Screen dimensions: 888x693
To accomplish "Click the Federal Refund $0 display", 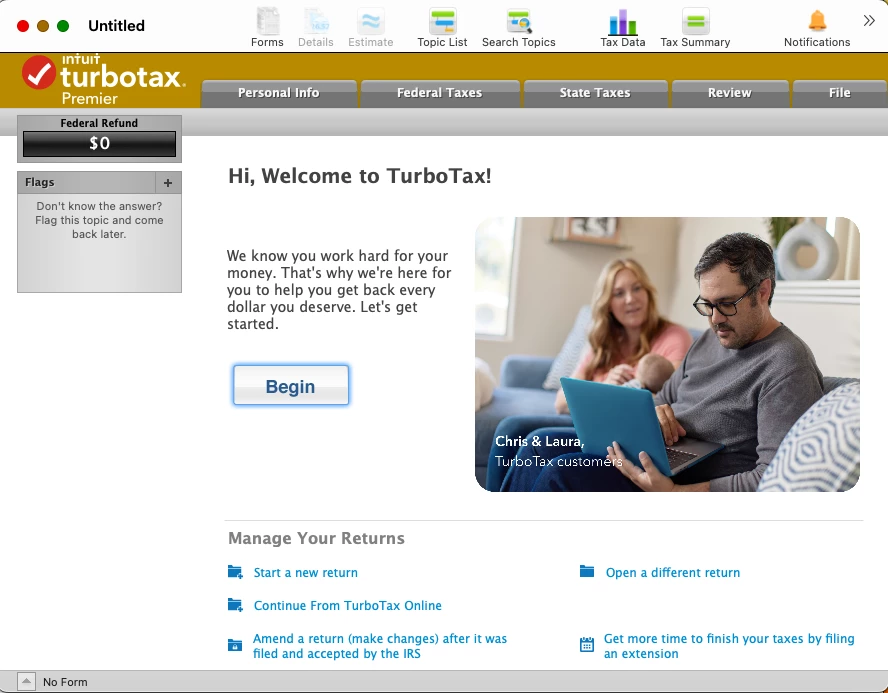I will pos(99,144).
